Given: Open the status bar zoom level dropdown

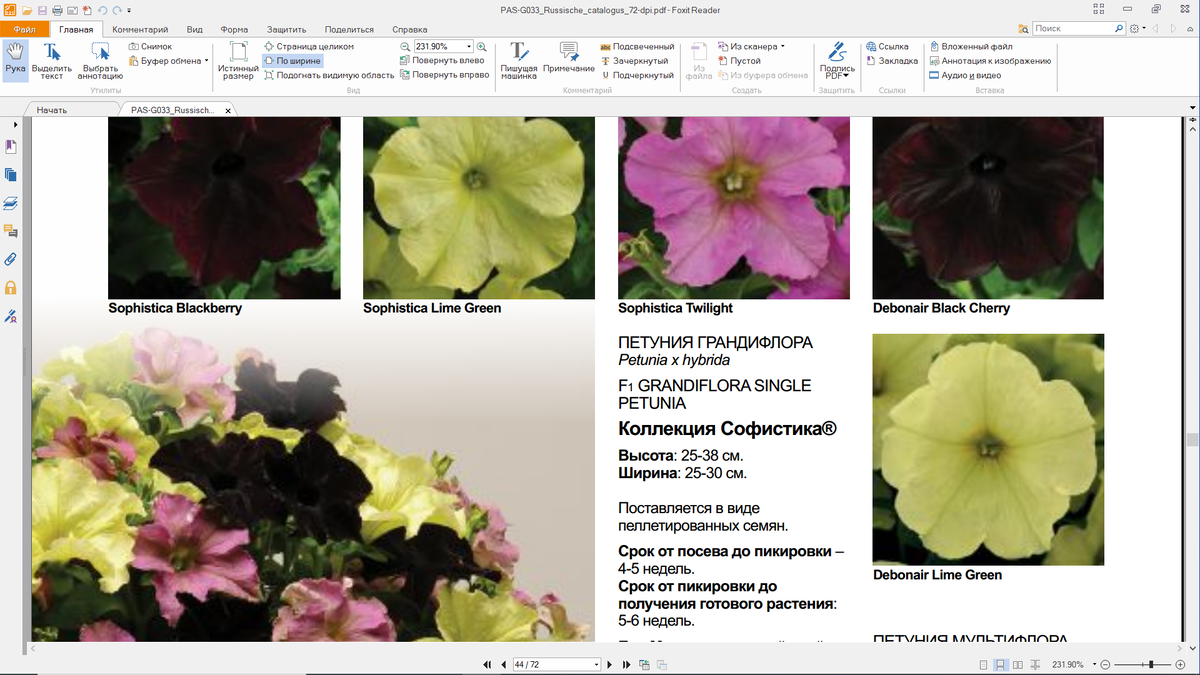Looking at the screenshot, I should coord(1095,665).
